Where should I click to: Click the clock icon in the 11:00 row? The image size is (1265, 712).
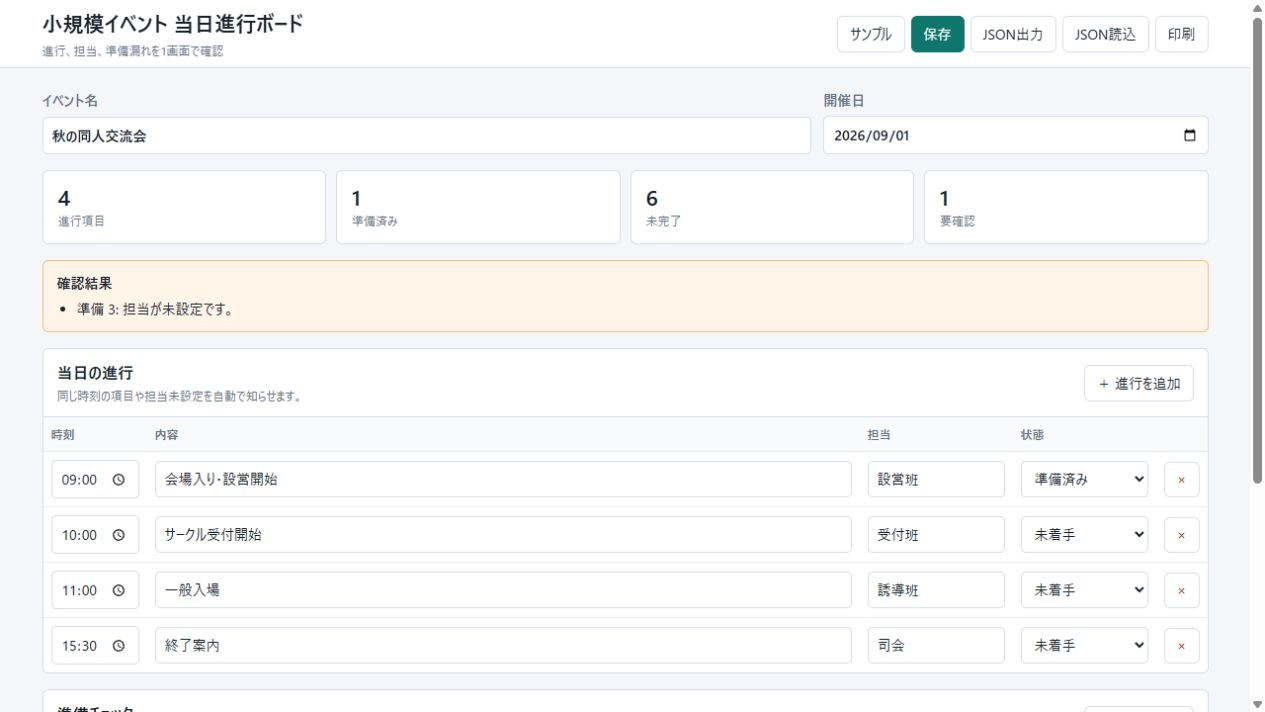pyautogui.click(x=119, y=590)
